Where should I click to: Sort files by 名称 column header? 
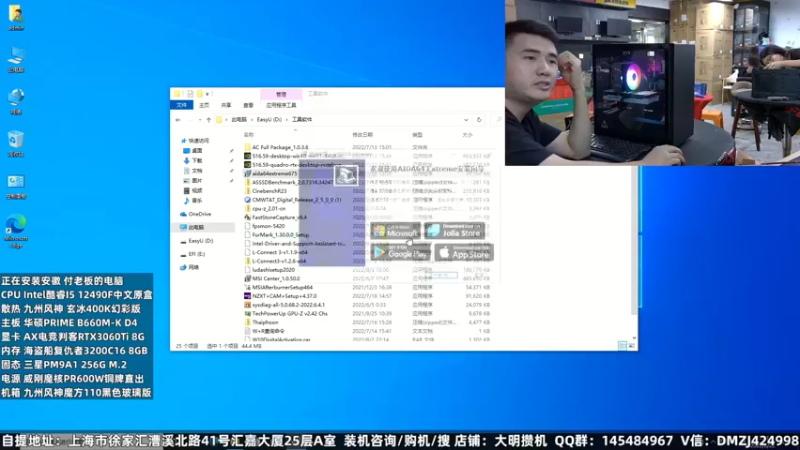pyautogui.click(x=249, y=135)
